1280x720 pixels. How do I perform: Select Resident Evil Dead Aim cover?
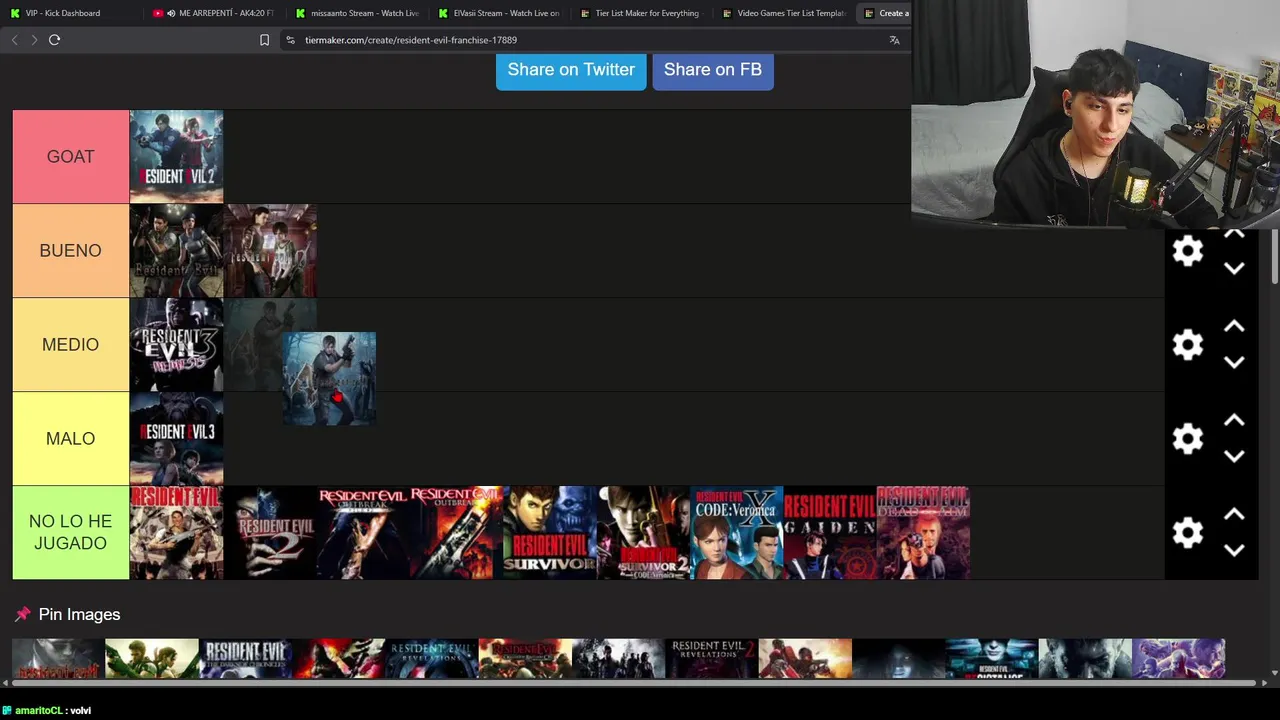pos(923,533)
